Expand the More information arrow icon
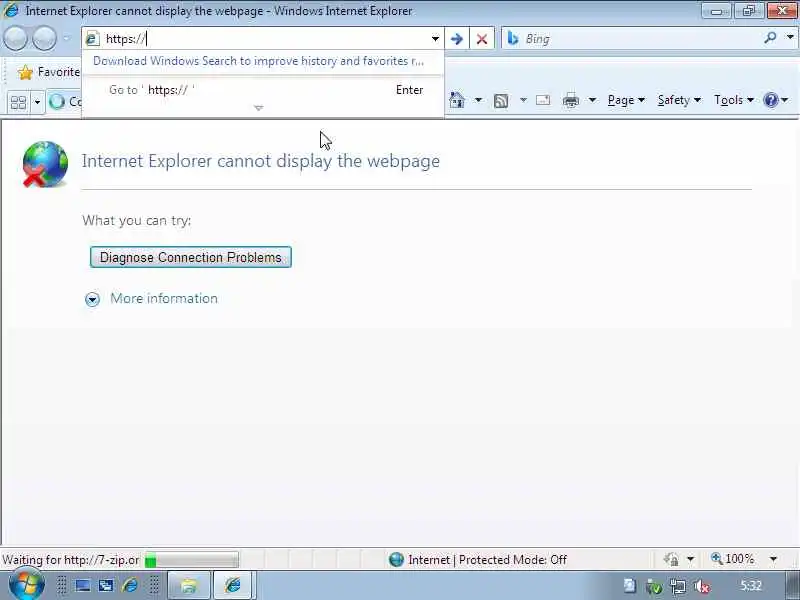 [92, 299]
